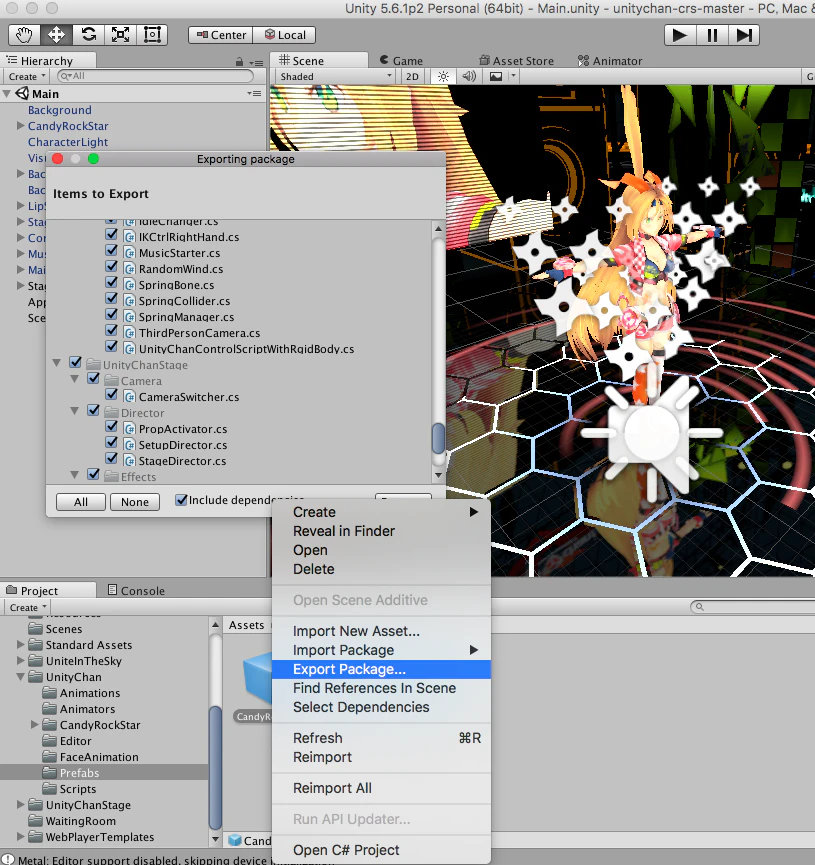The width and height of the screenshot is (815, 865).
Task: Click the Project panel search field
Action: click(x=753, y=607)
